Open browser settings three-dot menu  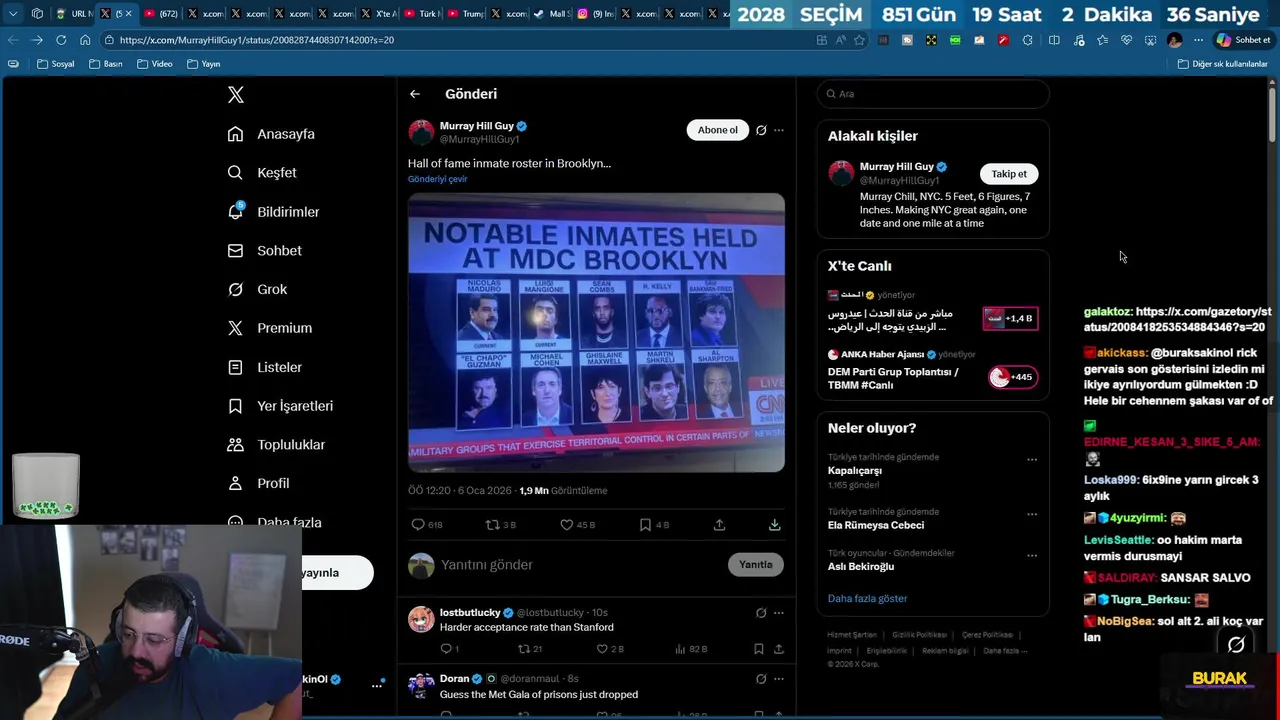1198,40
